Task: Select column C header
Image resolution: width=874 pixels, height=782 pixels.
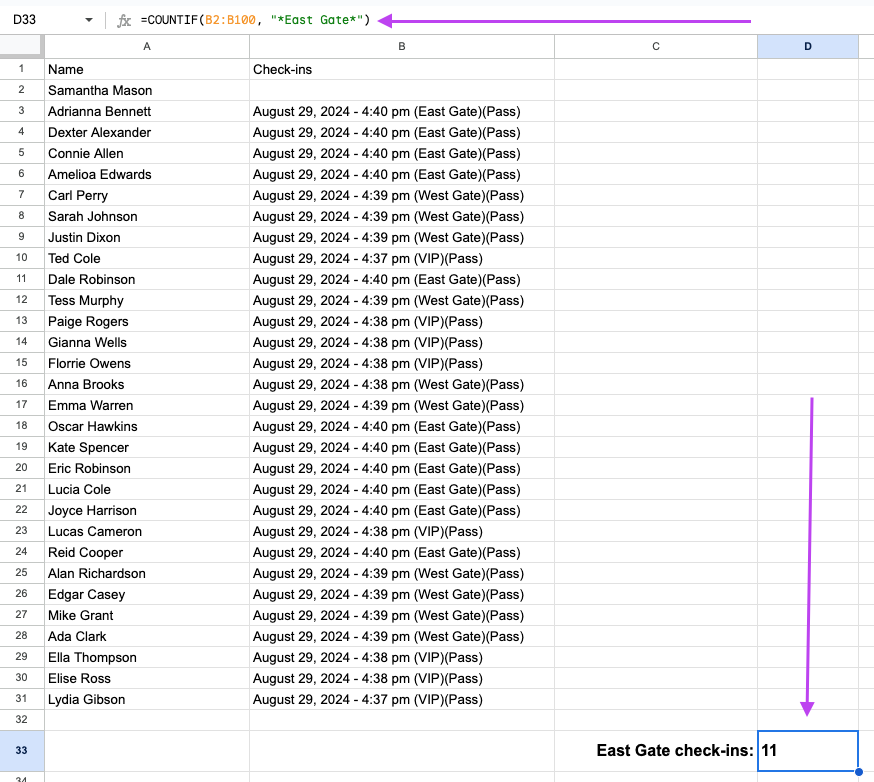Action: click(655, 46)
